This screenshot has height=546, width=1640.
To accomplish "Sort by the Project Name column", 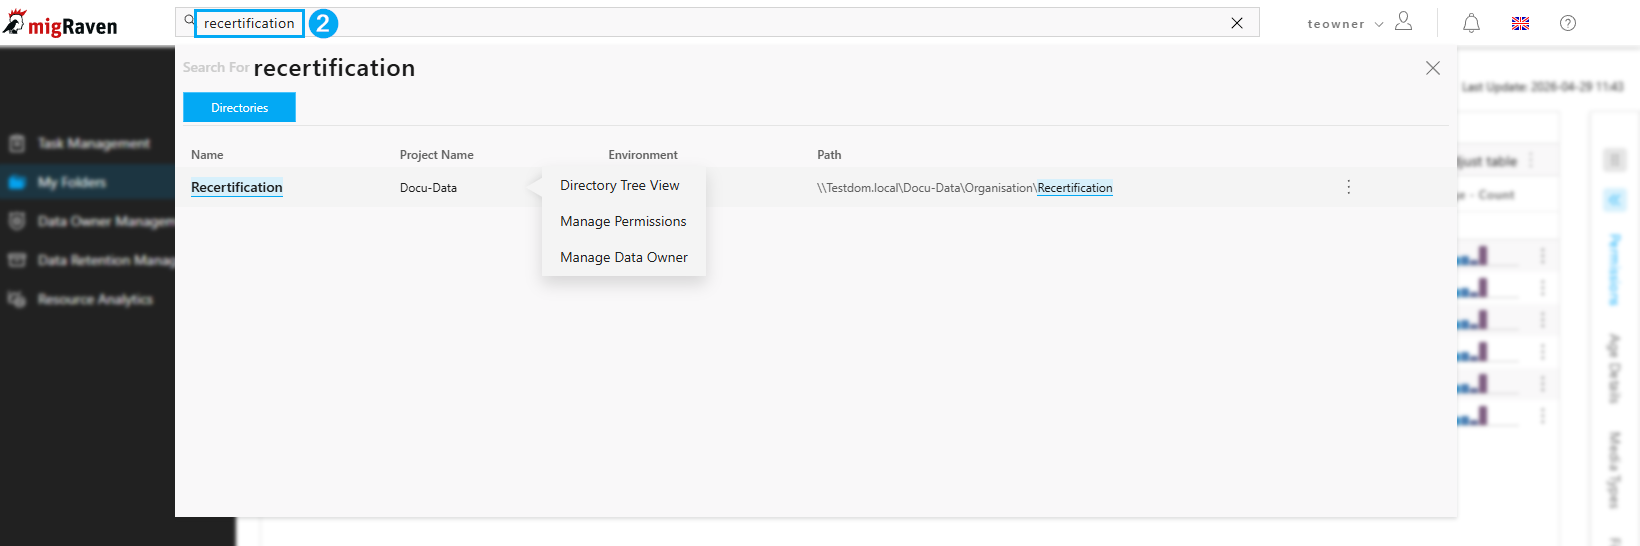I will click(x=437, y=155).
